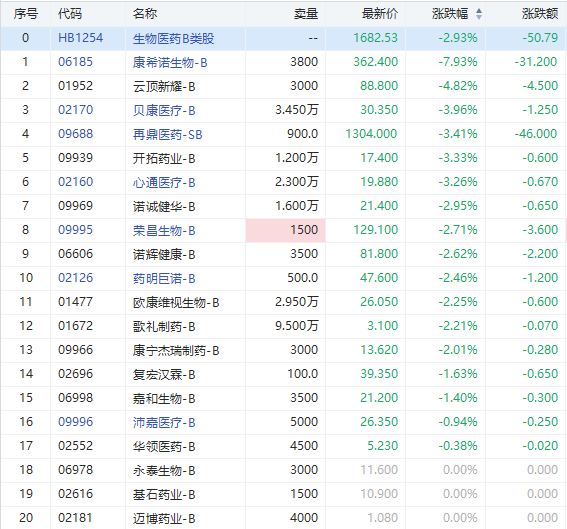Click the 涨跌额 column header
This screenshot has height=529, width=567.
point(540,14)
